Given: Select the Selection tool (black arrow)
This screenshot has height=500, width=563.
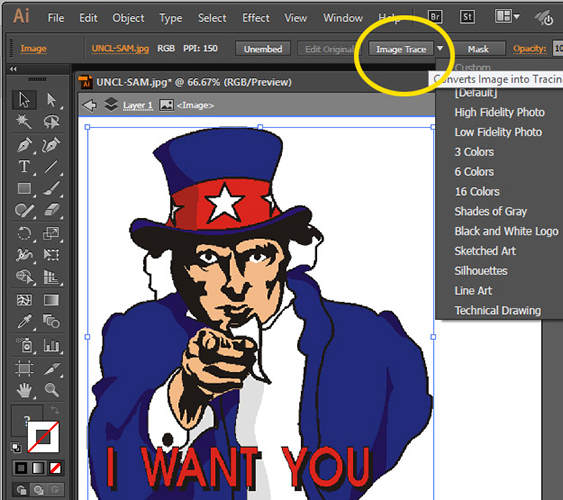Looking at the screenshot, I should tap(24, 100).
